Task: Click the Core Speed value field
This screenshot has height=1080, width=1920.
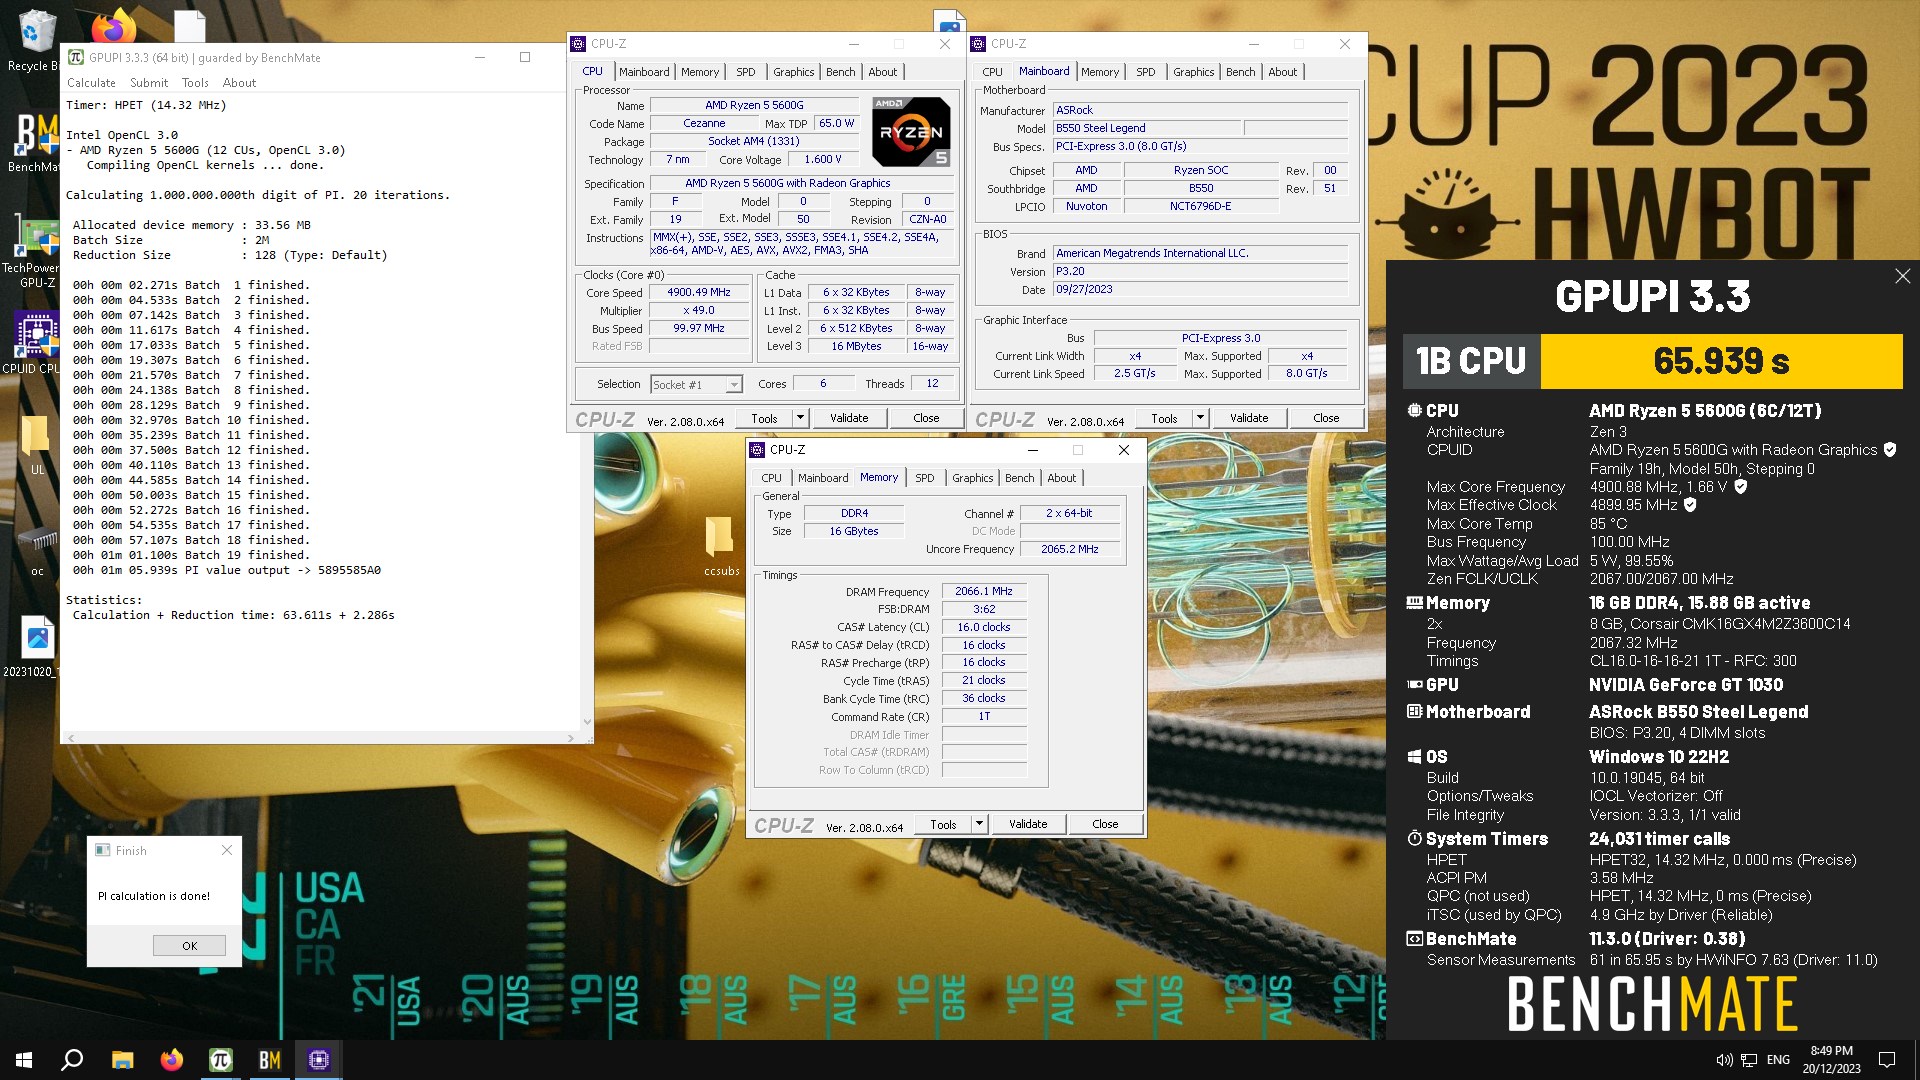Action: (x=699, y=293)
